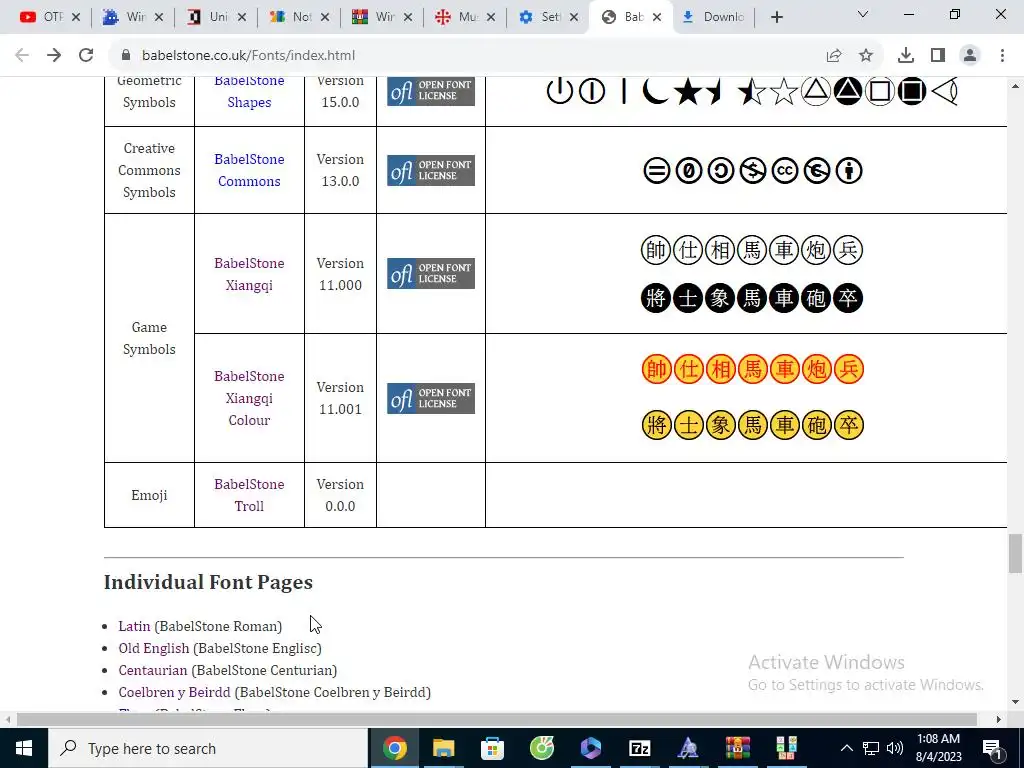Select the 'Game Symbols' cell text
The height and width of the screenshot is (768, 1024).
[x=149, y=338]
